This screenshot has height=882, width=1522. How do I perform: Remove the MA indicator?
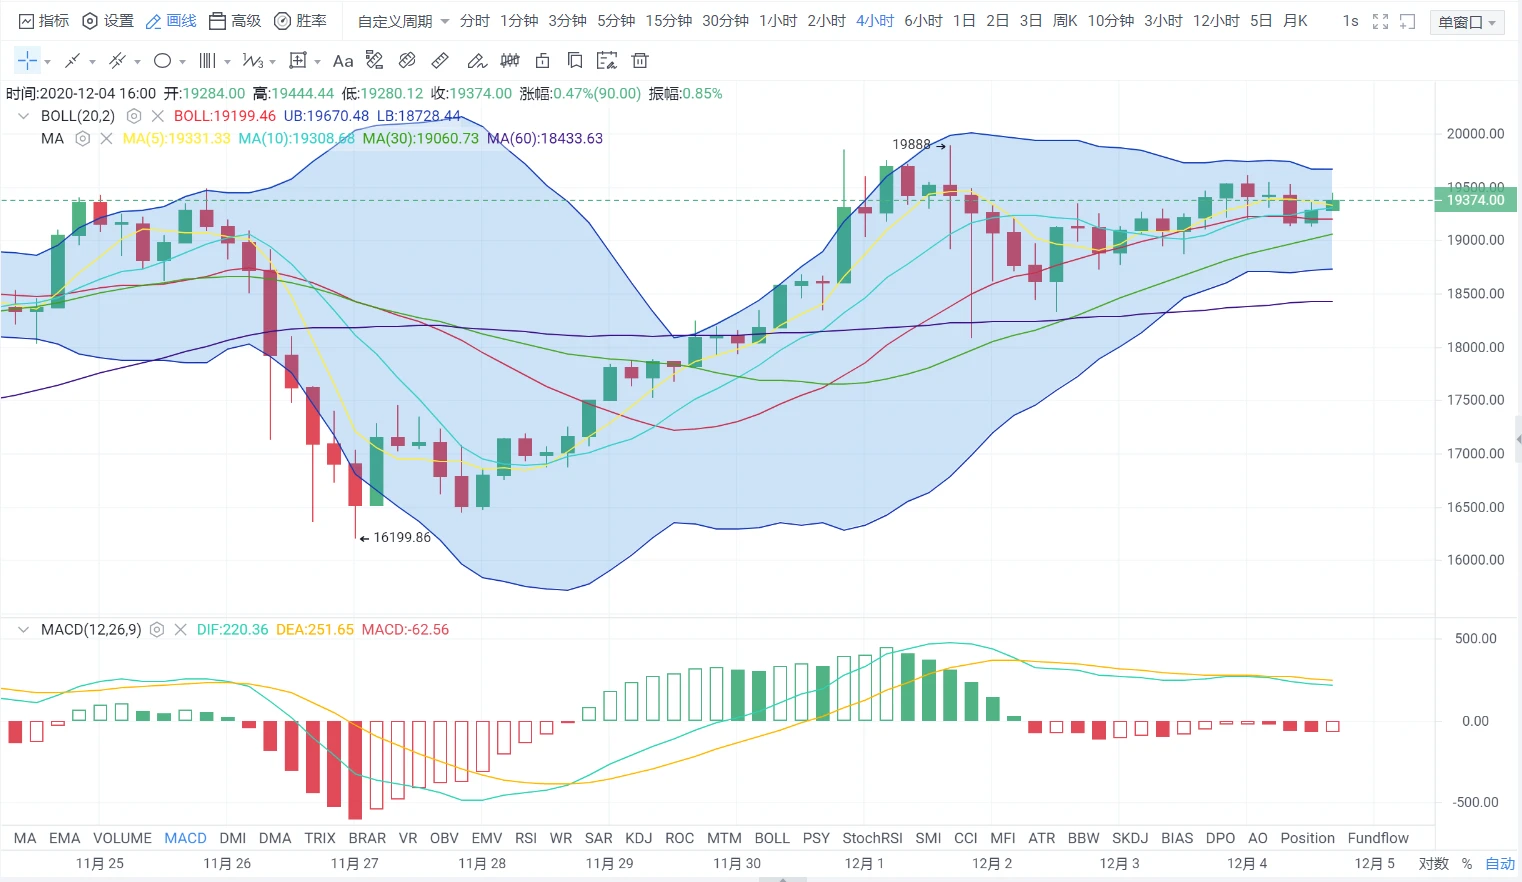tap(107, 139)
